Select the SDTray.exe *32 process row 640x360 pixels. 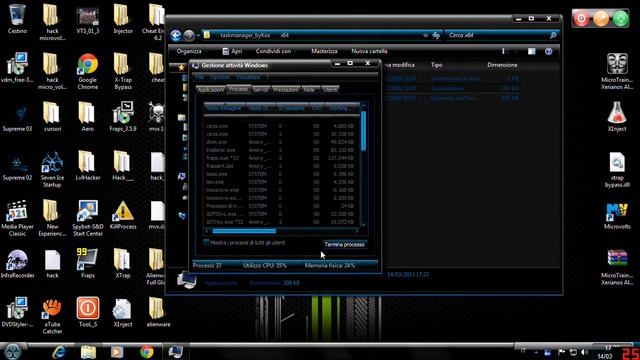(x=281, y=222)
